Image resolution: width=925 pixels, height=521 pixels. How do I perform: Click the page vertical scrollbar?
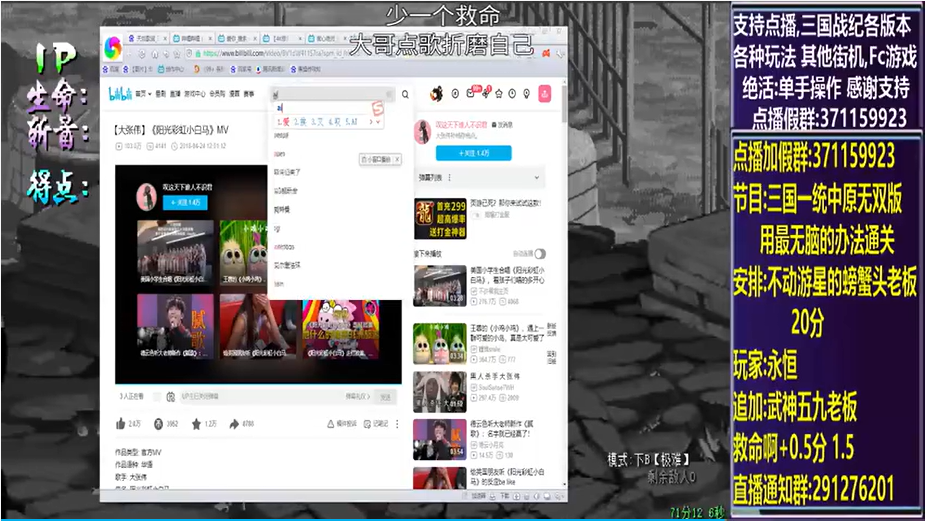[x=564, y=103]
